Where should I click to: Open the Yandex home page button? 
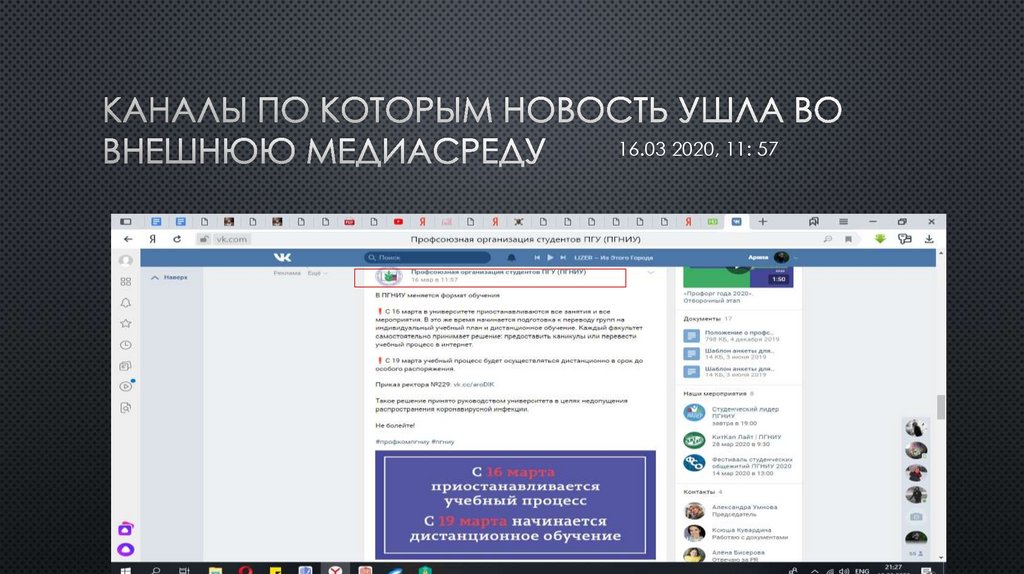(152, 239)
